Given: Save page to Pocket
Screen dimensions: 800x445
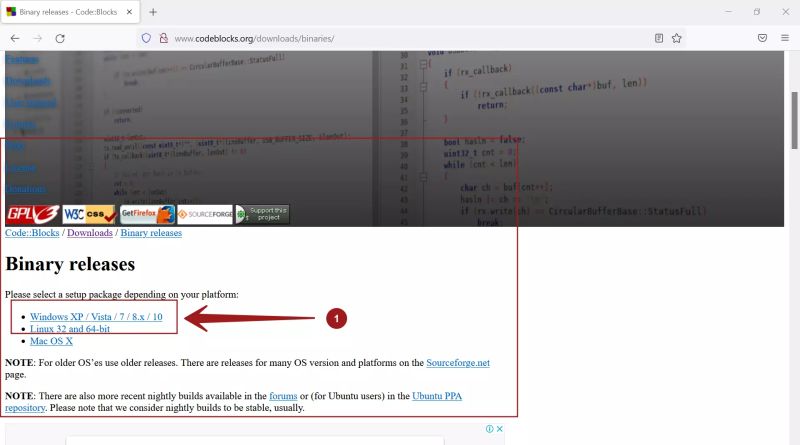Looking at the screenshot, I should pos(762,38).
